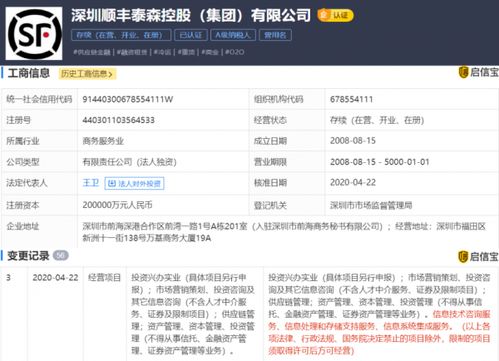Click company type 有限责任公司（法人独资）
This screenshot has height=361, width=499.
coord(130,162)
